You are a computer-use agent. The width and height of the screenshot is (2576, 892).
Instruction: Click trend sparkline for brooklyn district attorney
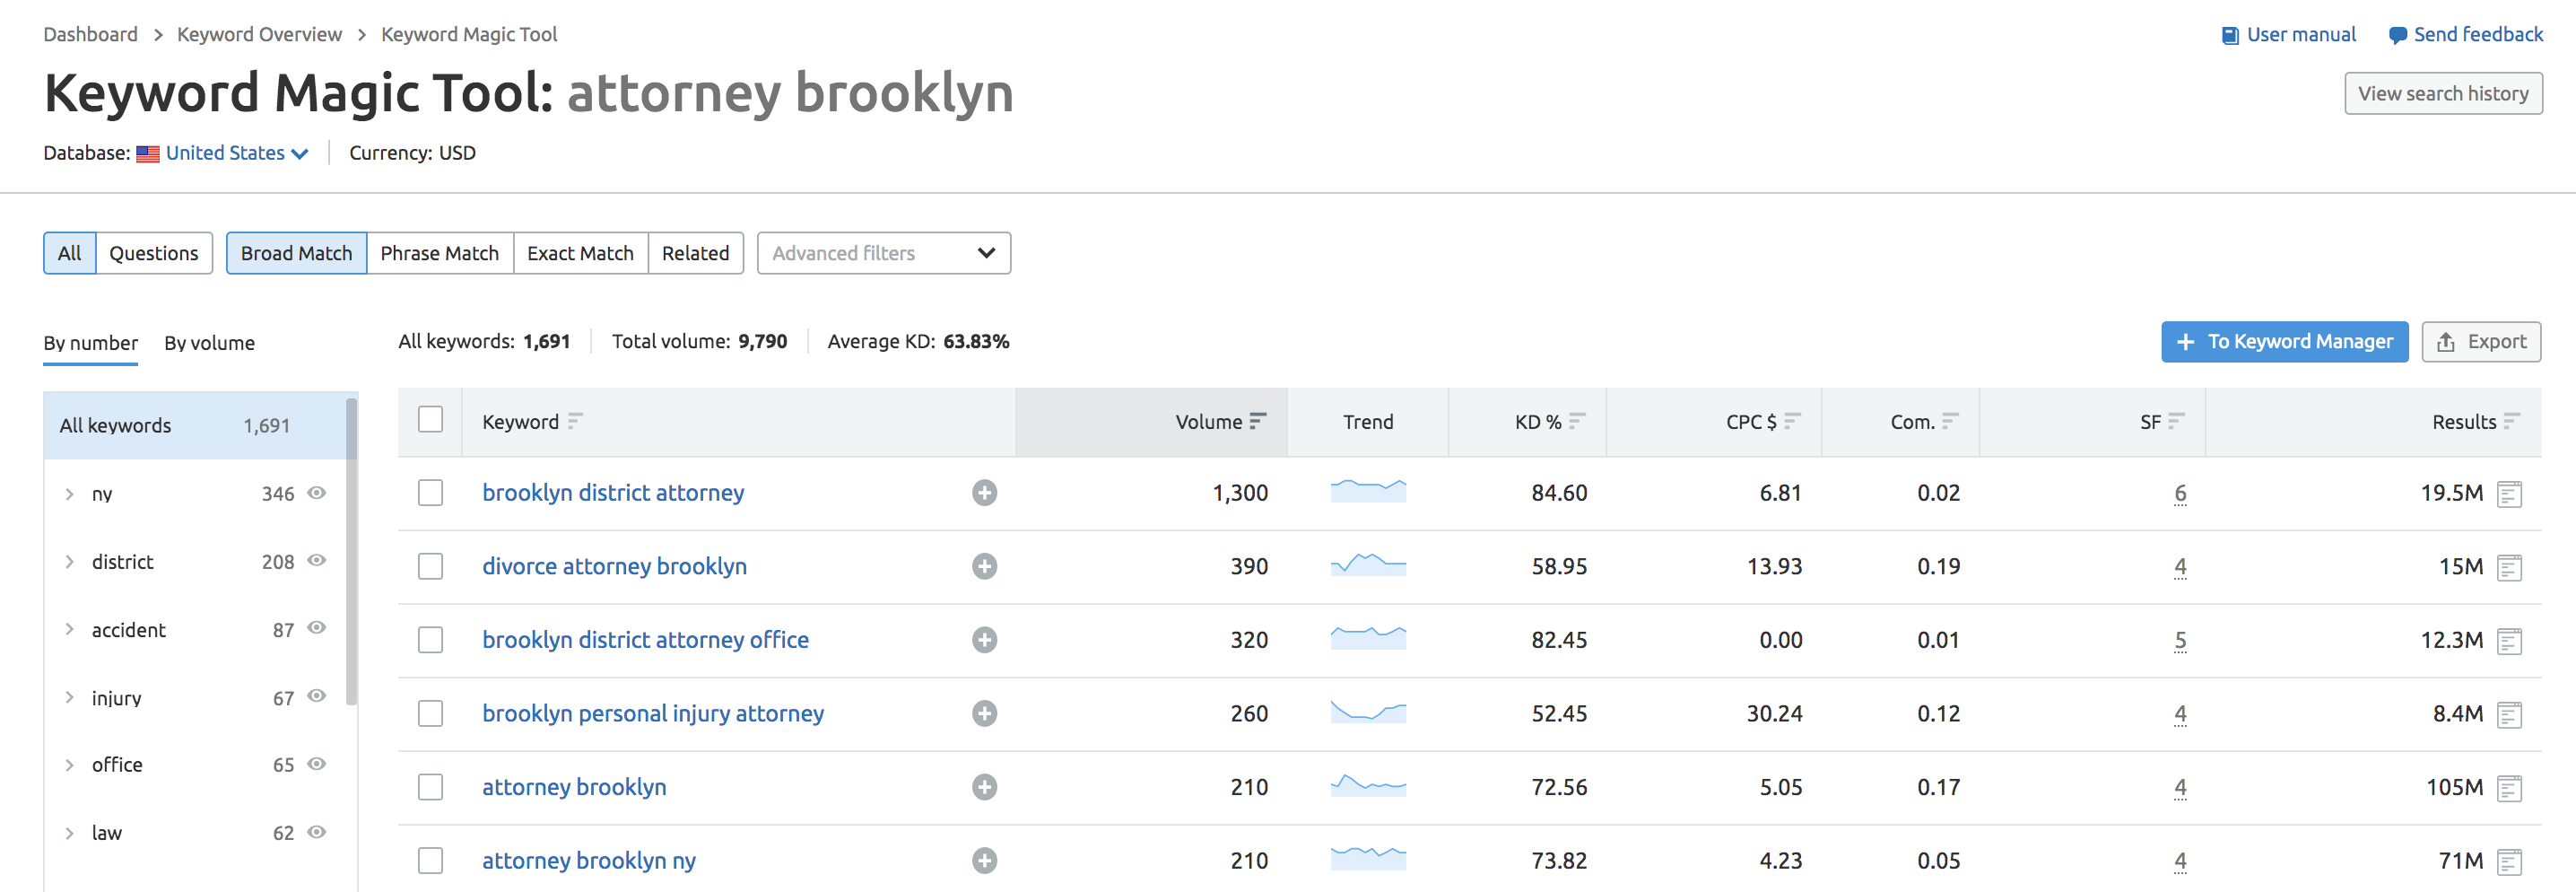click(x=1368, y=491)
